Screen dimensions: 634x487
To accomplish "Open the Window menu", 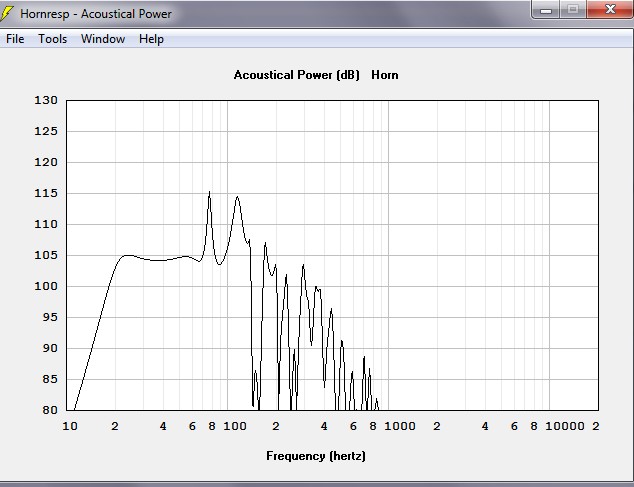I will (103, 39).
